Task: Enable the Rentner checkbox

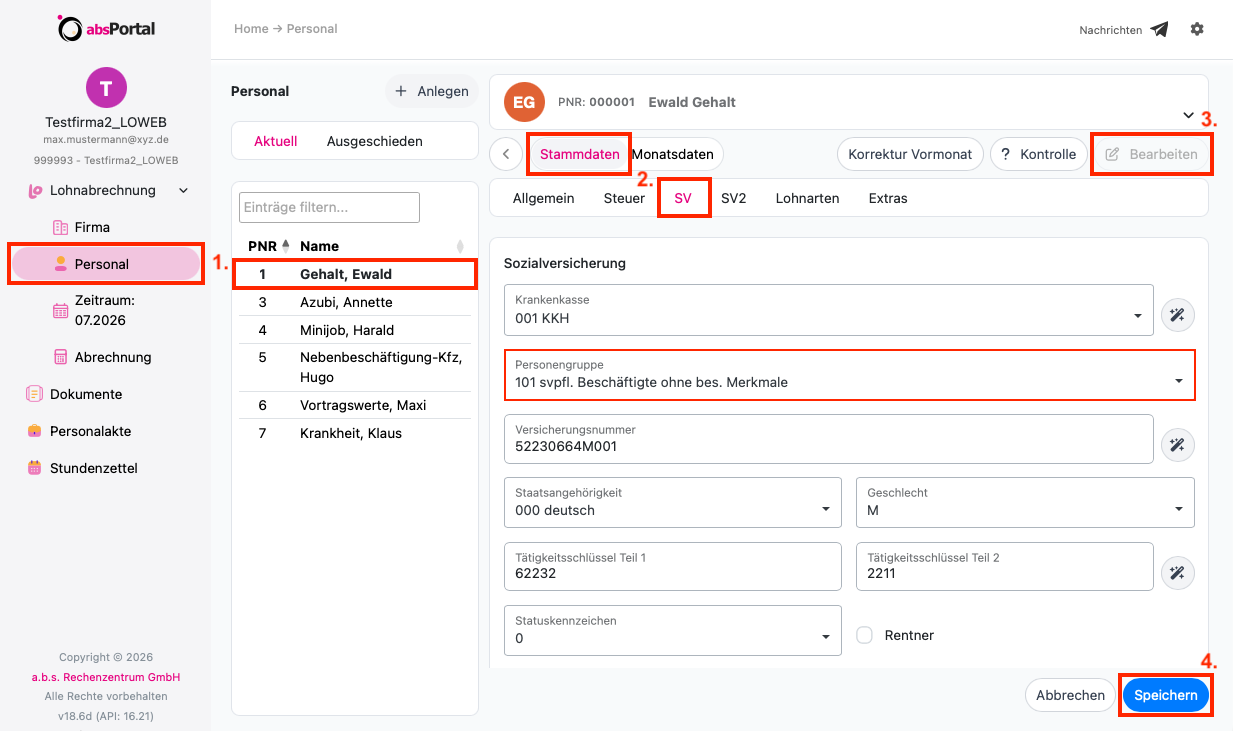Action: [865, 635]
